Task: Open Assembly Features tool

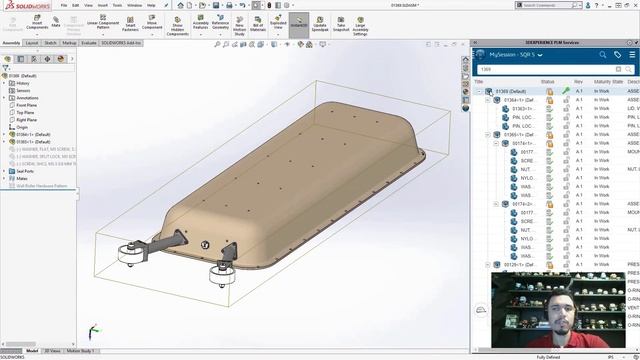Action: [x=200, y=22]
